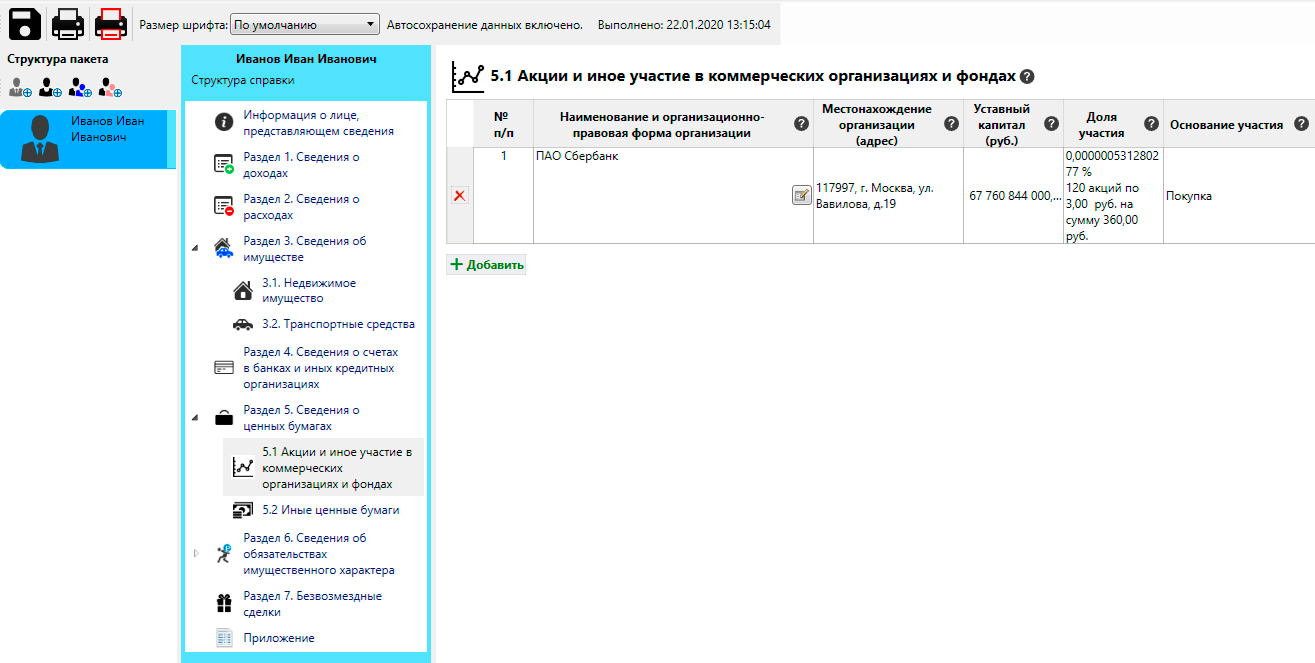This screenshot has height=663, width=1315.
Task: Open Раздел 7. Безвозмездные сделки
Action: click(312, 604)
